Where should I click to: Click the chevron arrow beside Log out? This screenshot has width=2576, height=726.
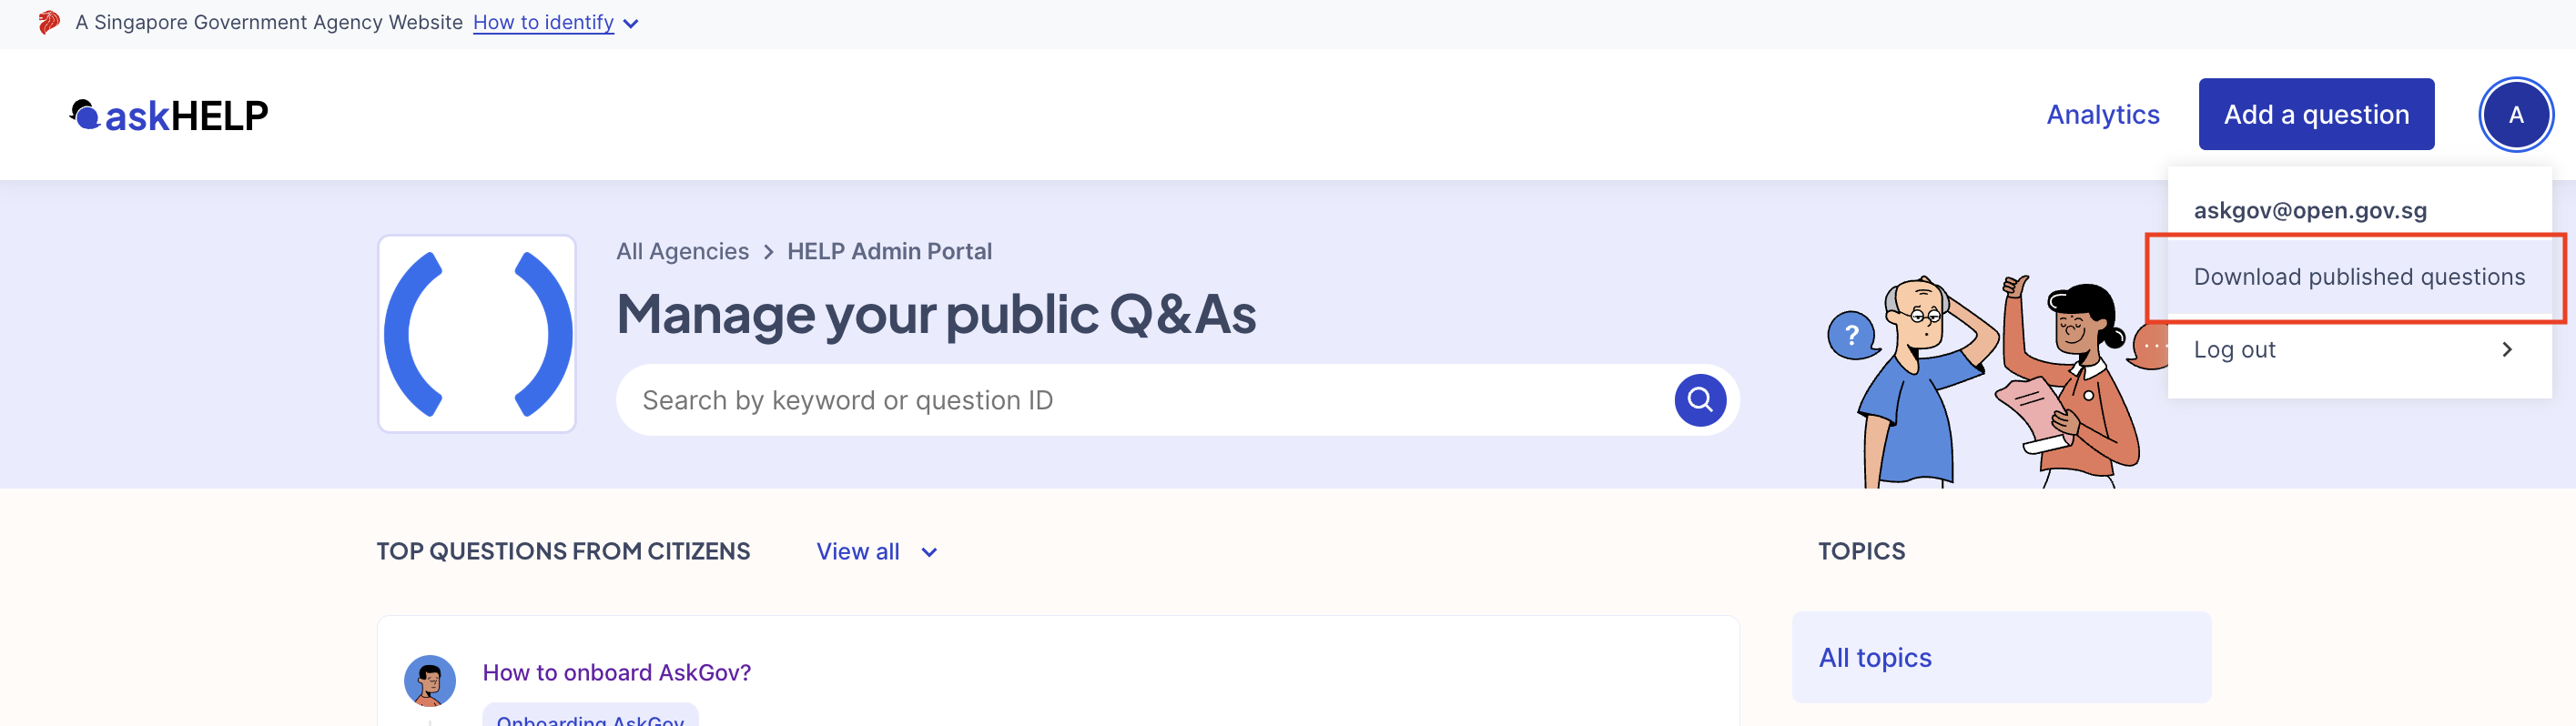pyautogui.click(x=2506, y=349)
